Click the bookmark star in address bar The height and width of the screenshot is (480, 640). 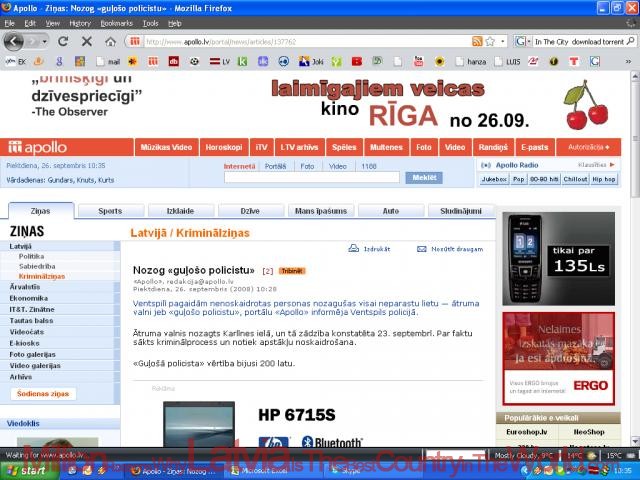coord(490,42)
